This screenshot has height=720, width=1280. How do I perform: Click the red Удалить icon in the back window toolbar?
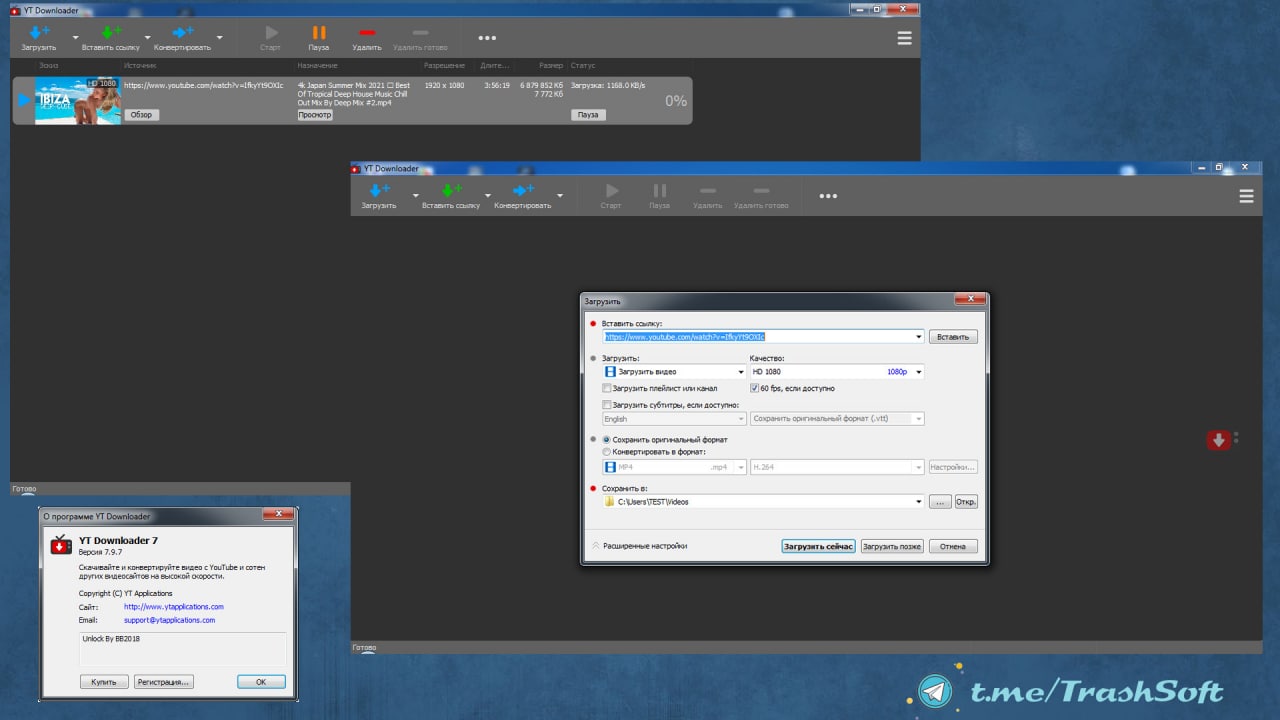(x=367, y=33)
